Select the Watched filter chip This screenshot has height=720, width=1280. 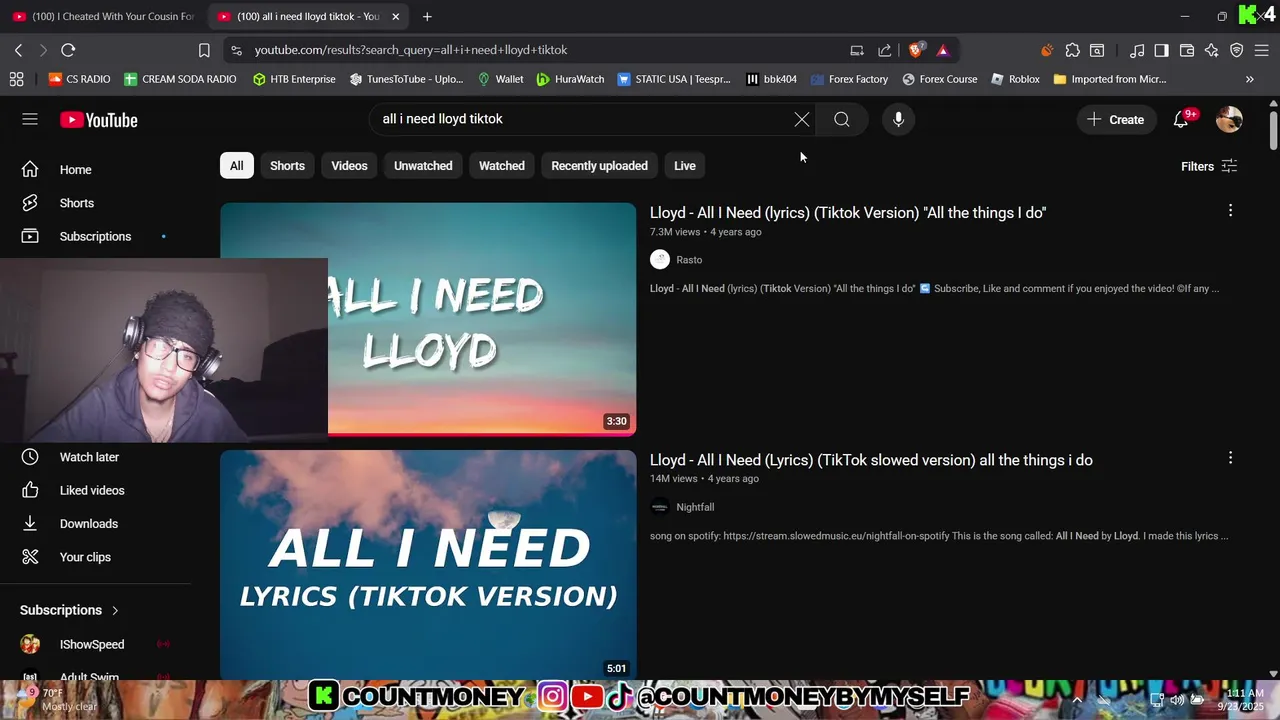pos(502,166)
